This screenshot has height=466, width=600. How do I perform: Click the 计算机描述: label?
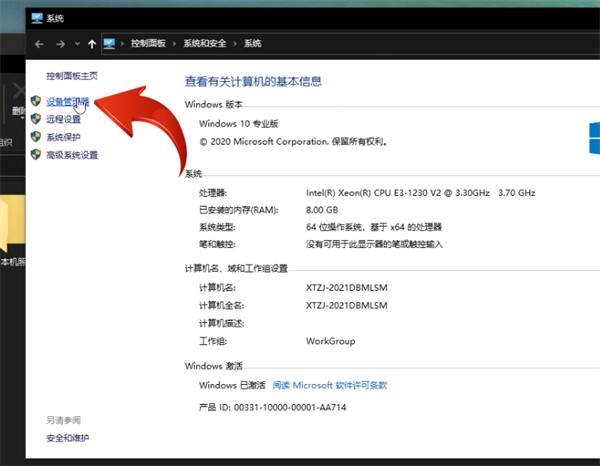[x=222, y=323]
